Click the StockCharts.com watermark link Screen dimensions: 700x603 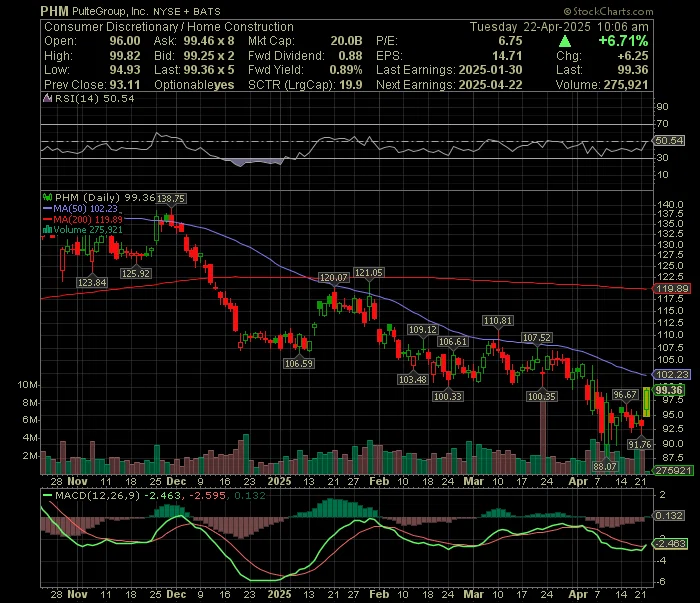(608, 11)
